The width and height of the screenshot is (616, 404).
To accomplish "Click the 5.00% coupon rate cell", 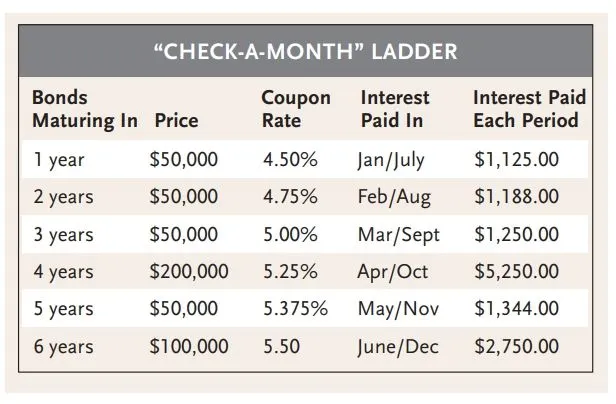I will click(x=289, y=233).
